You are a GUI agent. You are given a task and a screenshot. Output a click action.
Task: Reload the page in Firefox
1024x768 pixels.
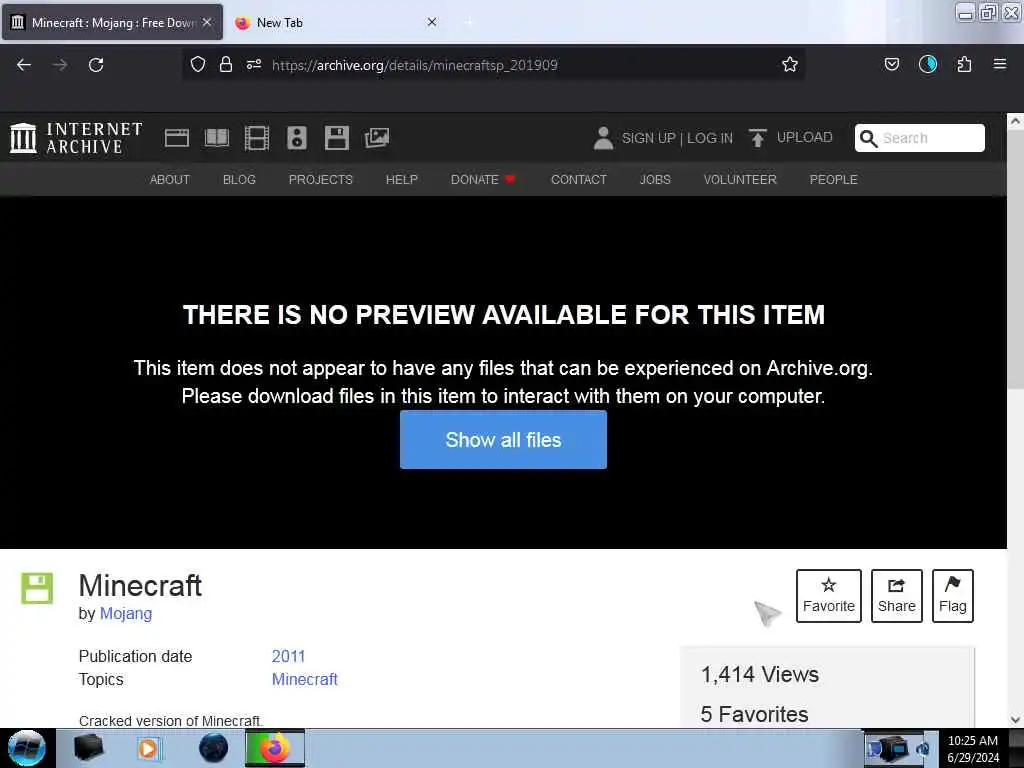tap(96, 65)
